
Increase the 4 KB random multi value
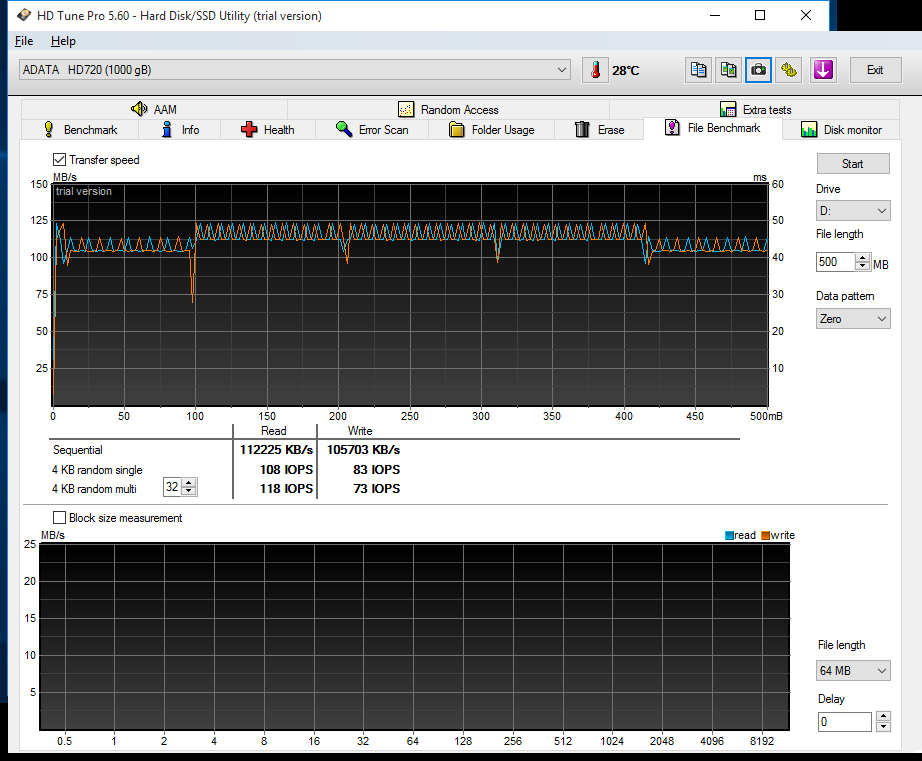[190, 484]
